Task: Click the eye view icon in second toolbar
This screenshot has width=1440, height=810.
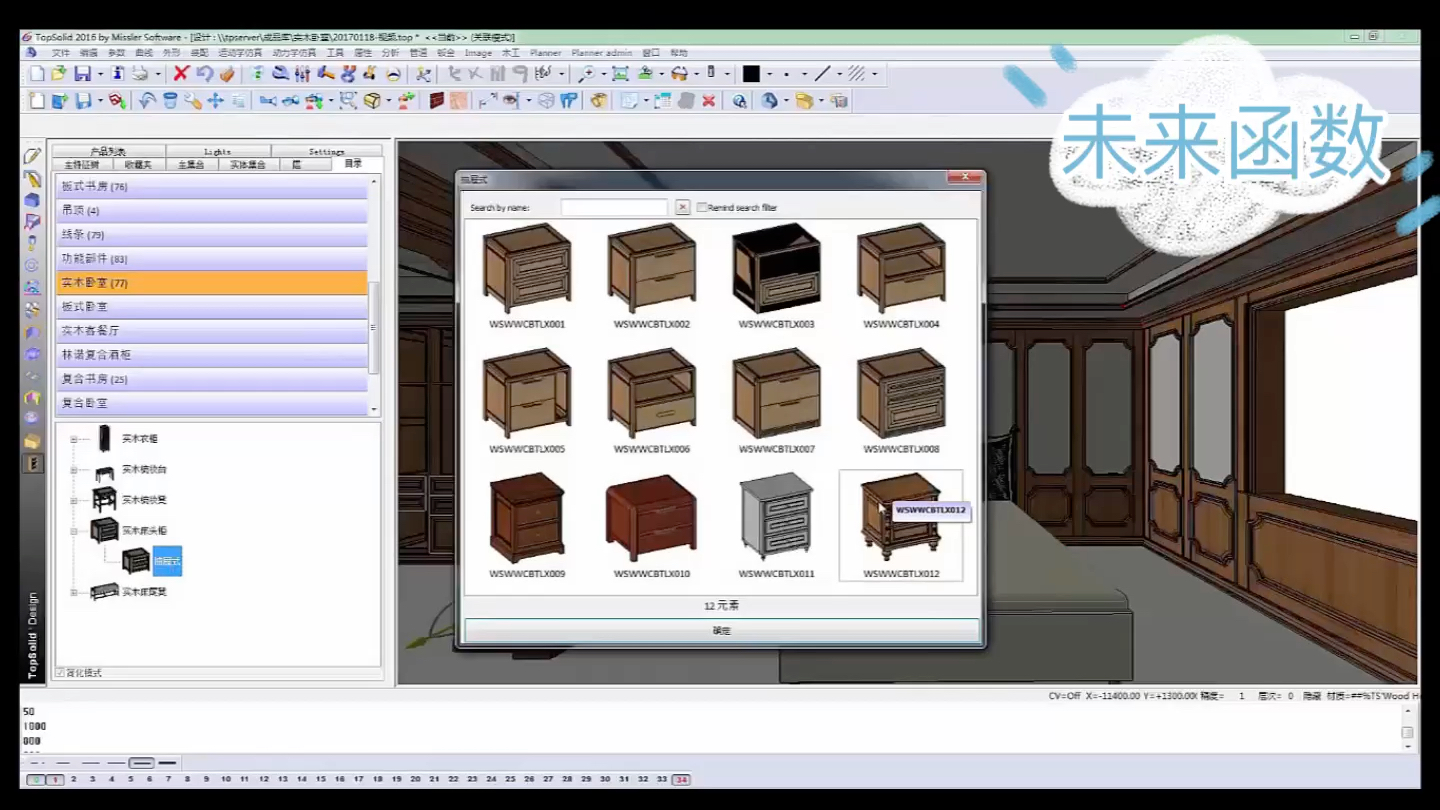Action: point(510,101)
